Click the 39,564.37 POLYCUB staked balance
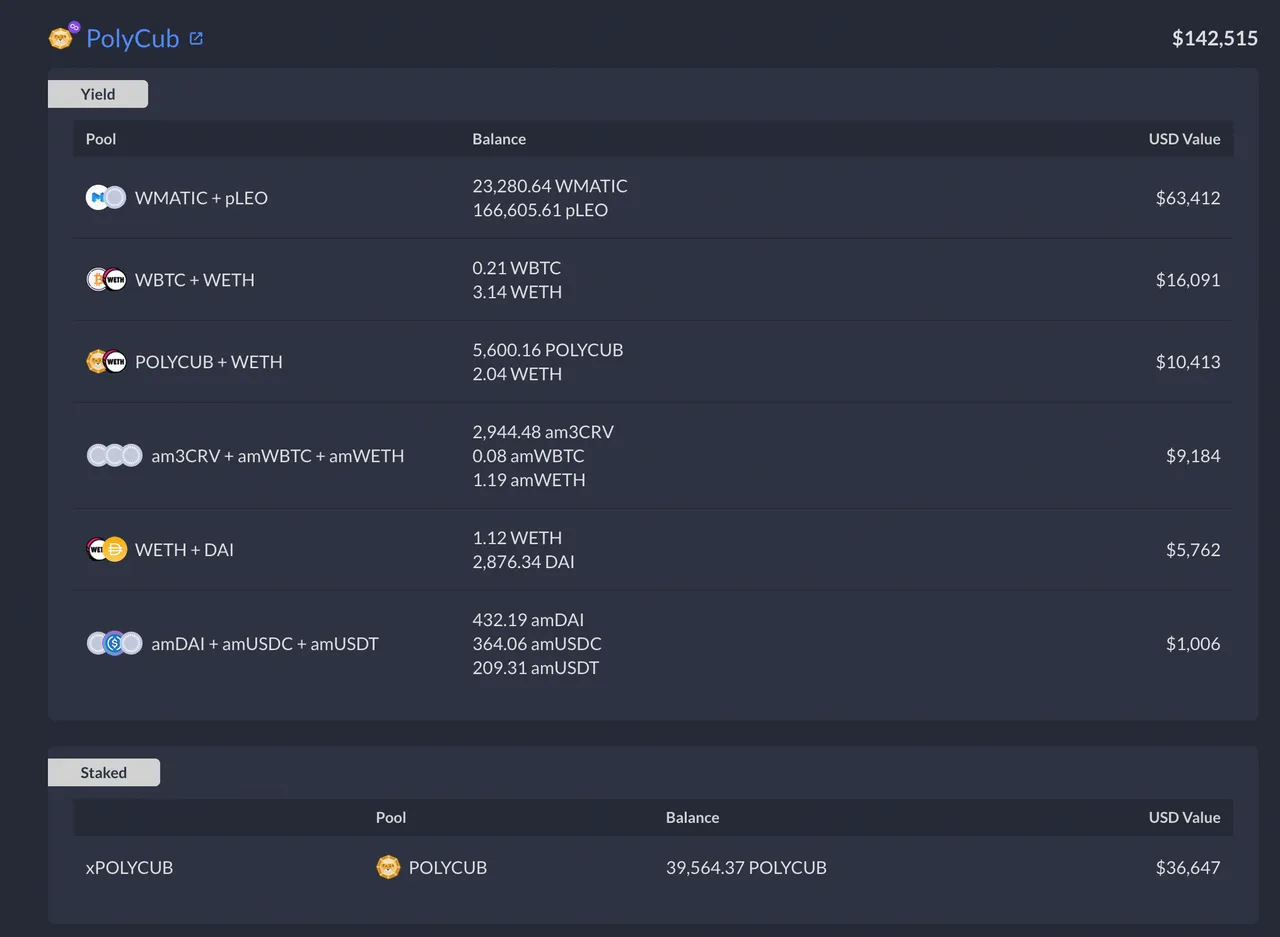The image size is (1280, 937). coord(746,868)
